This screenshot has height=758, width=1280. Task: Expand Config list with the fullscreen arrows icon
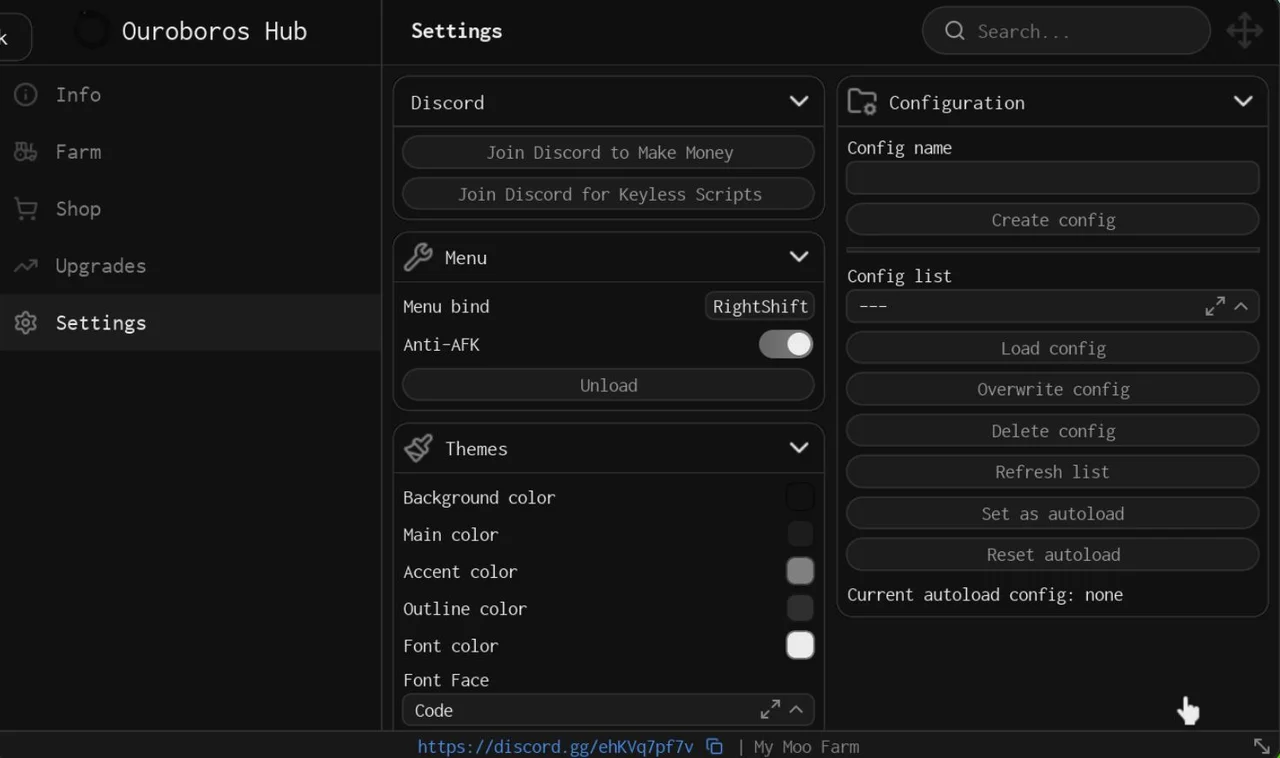click(1215, 306)
